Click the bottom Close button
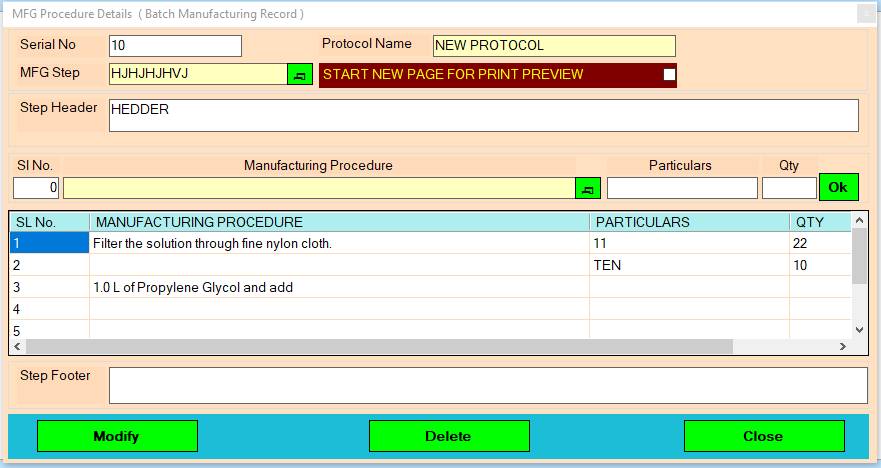 click(763, 436)
